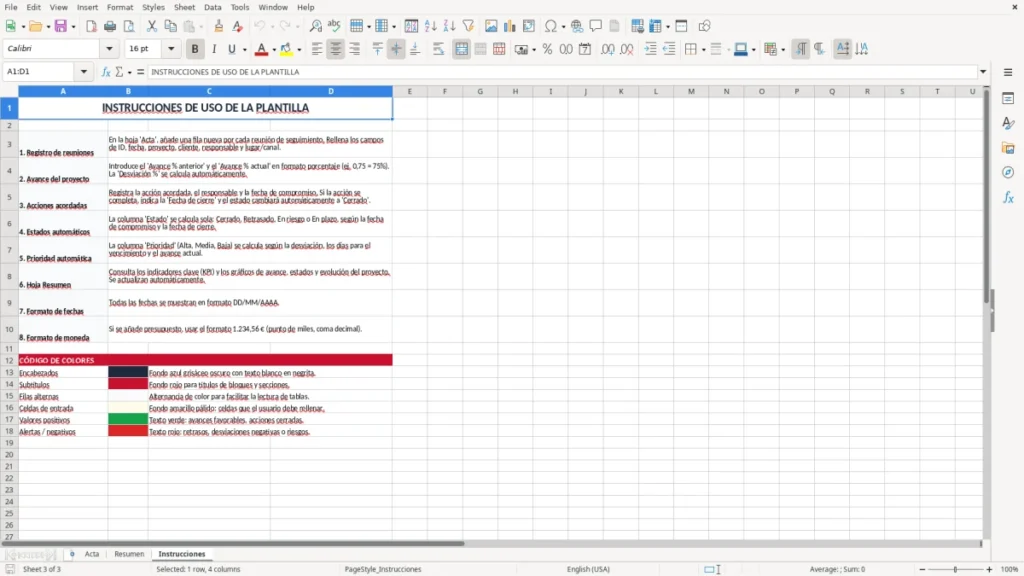Toggle Underline formatting
Image resolution: width=1024 pixels, height=576 pixels.
[231, 49]
